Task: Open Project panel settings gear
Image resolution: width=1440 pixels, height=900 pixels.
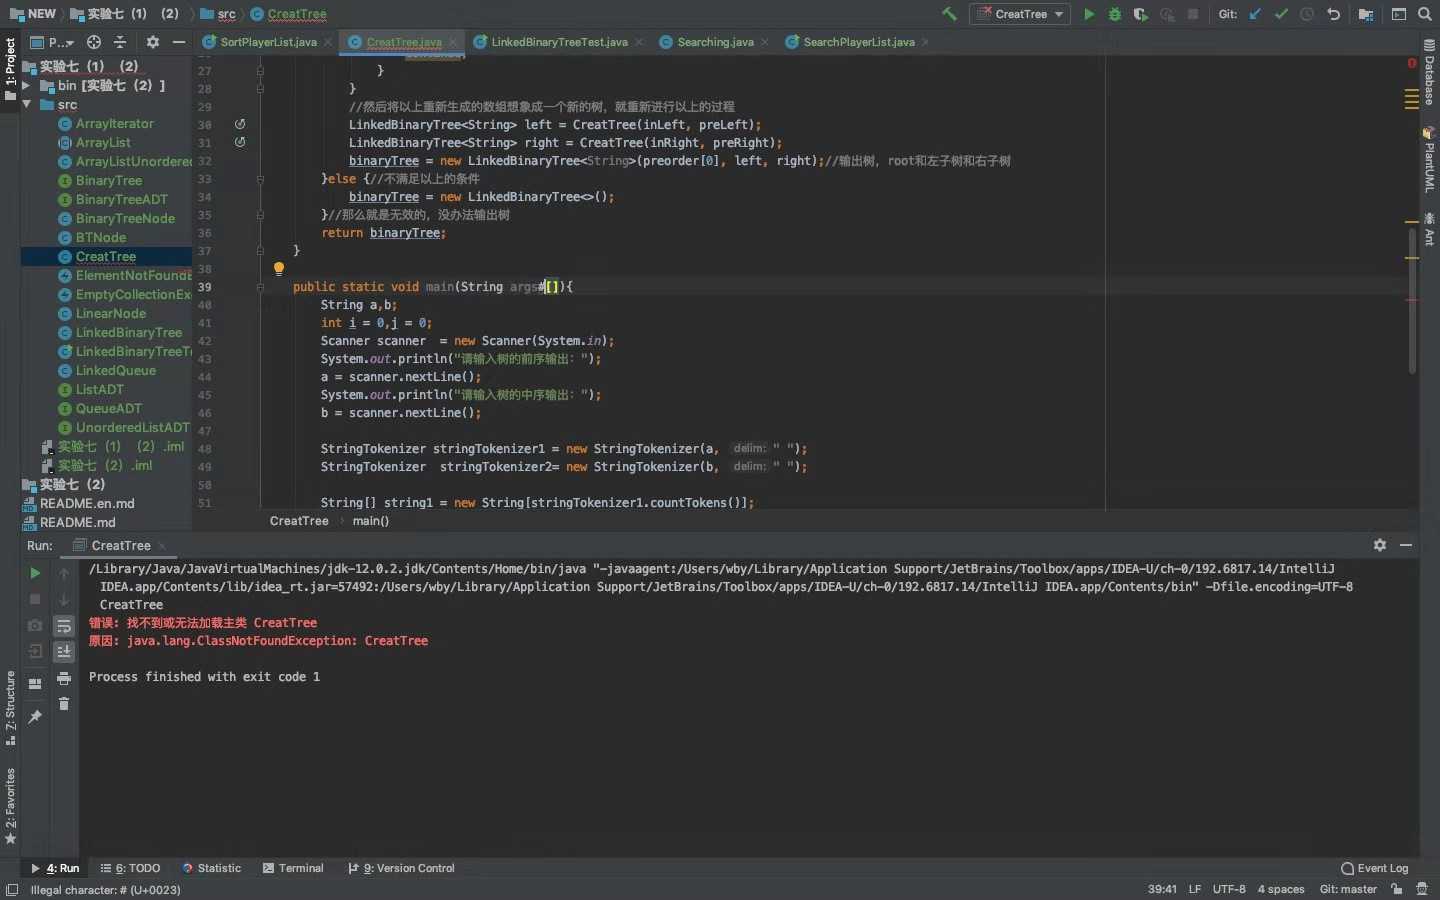Action: (x=153, y=42)
